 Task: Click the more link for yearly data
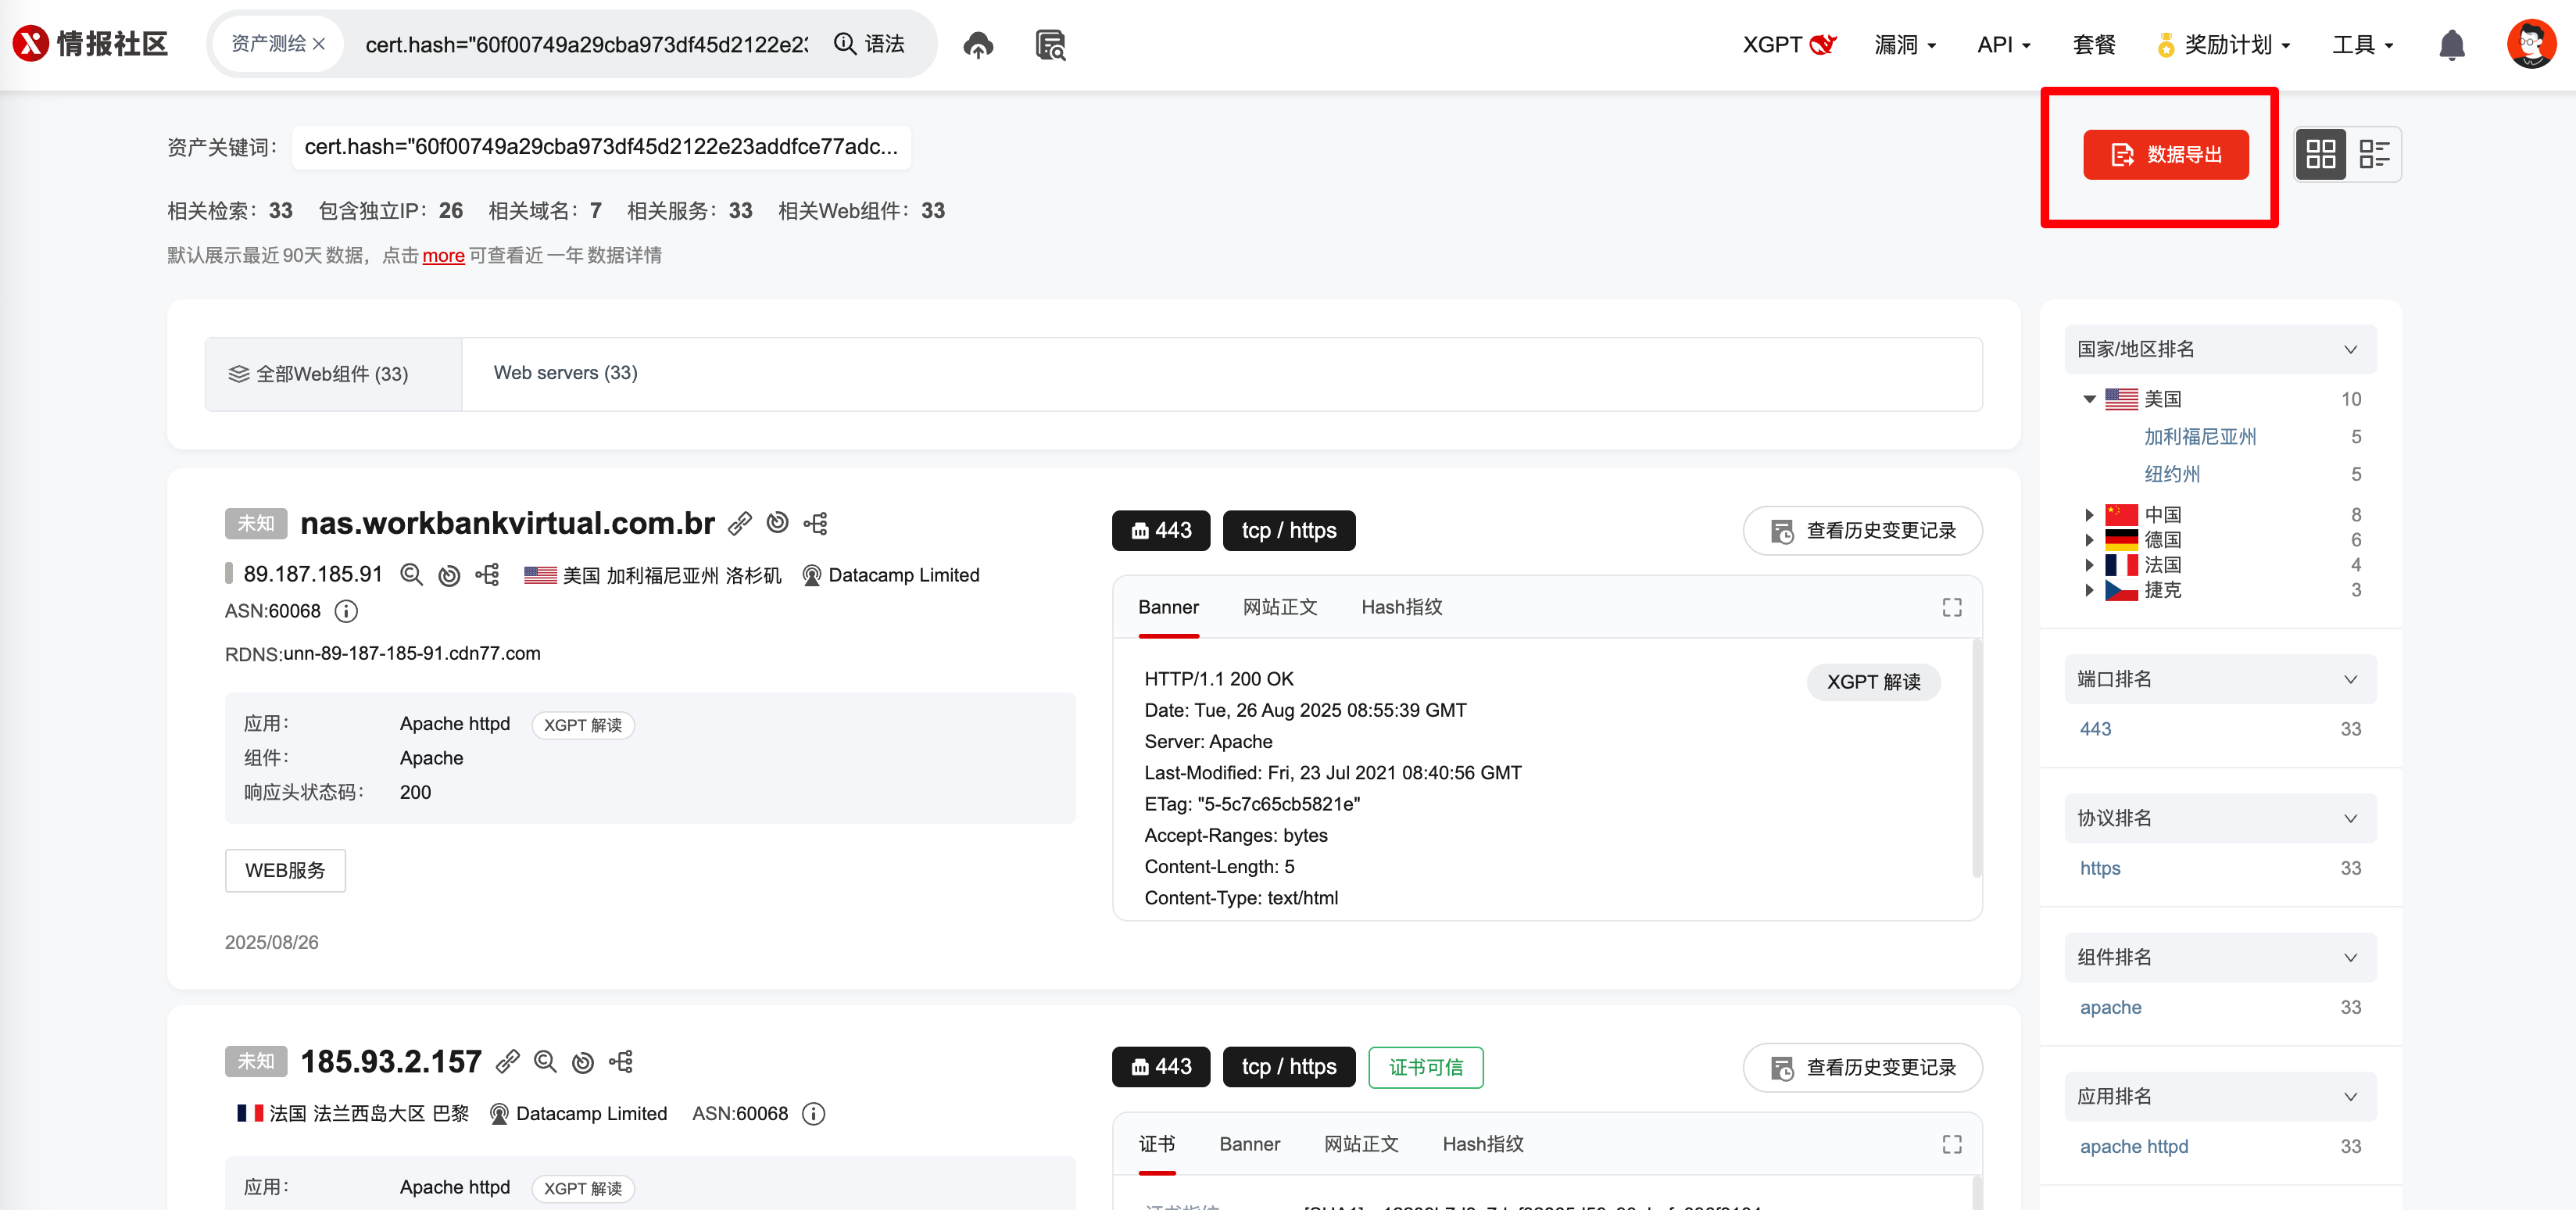tap(443, 256)
